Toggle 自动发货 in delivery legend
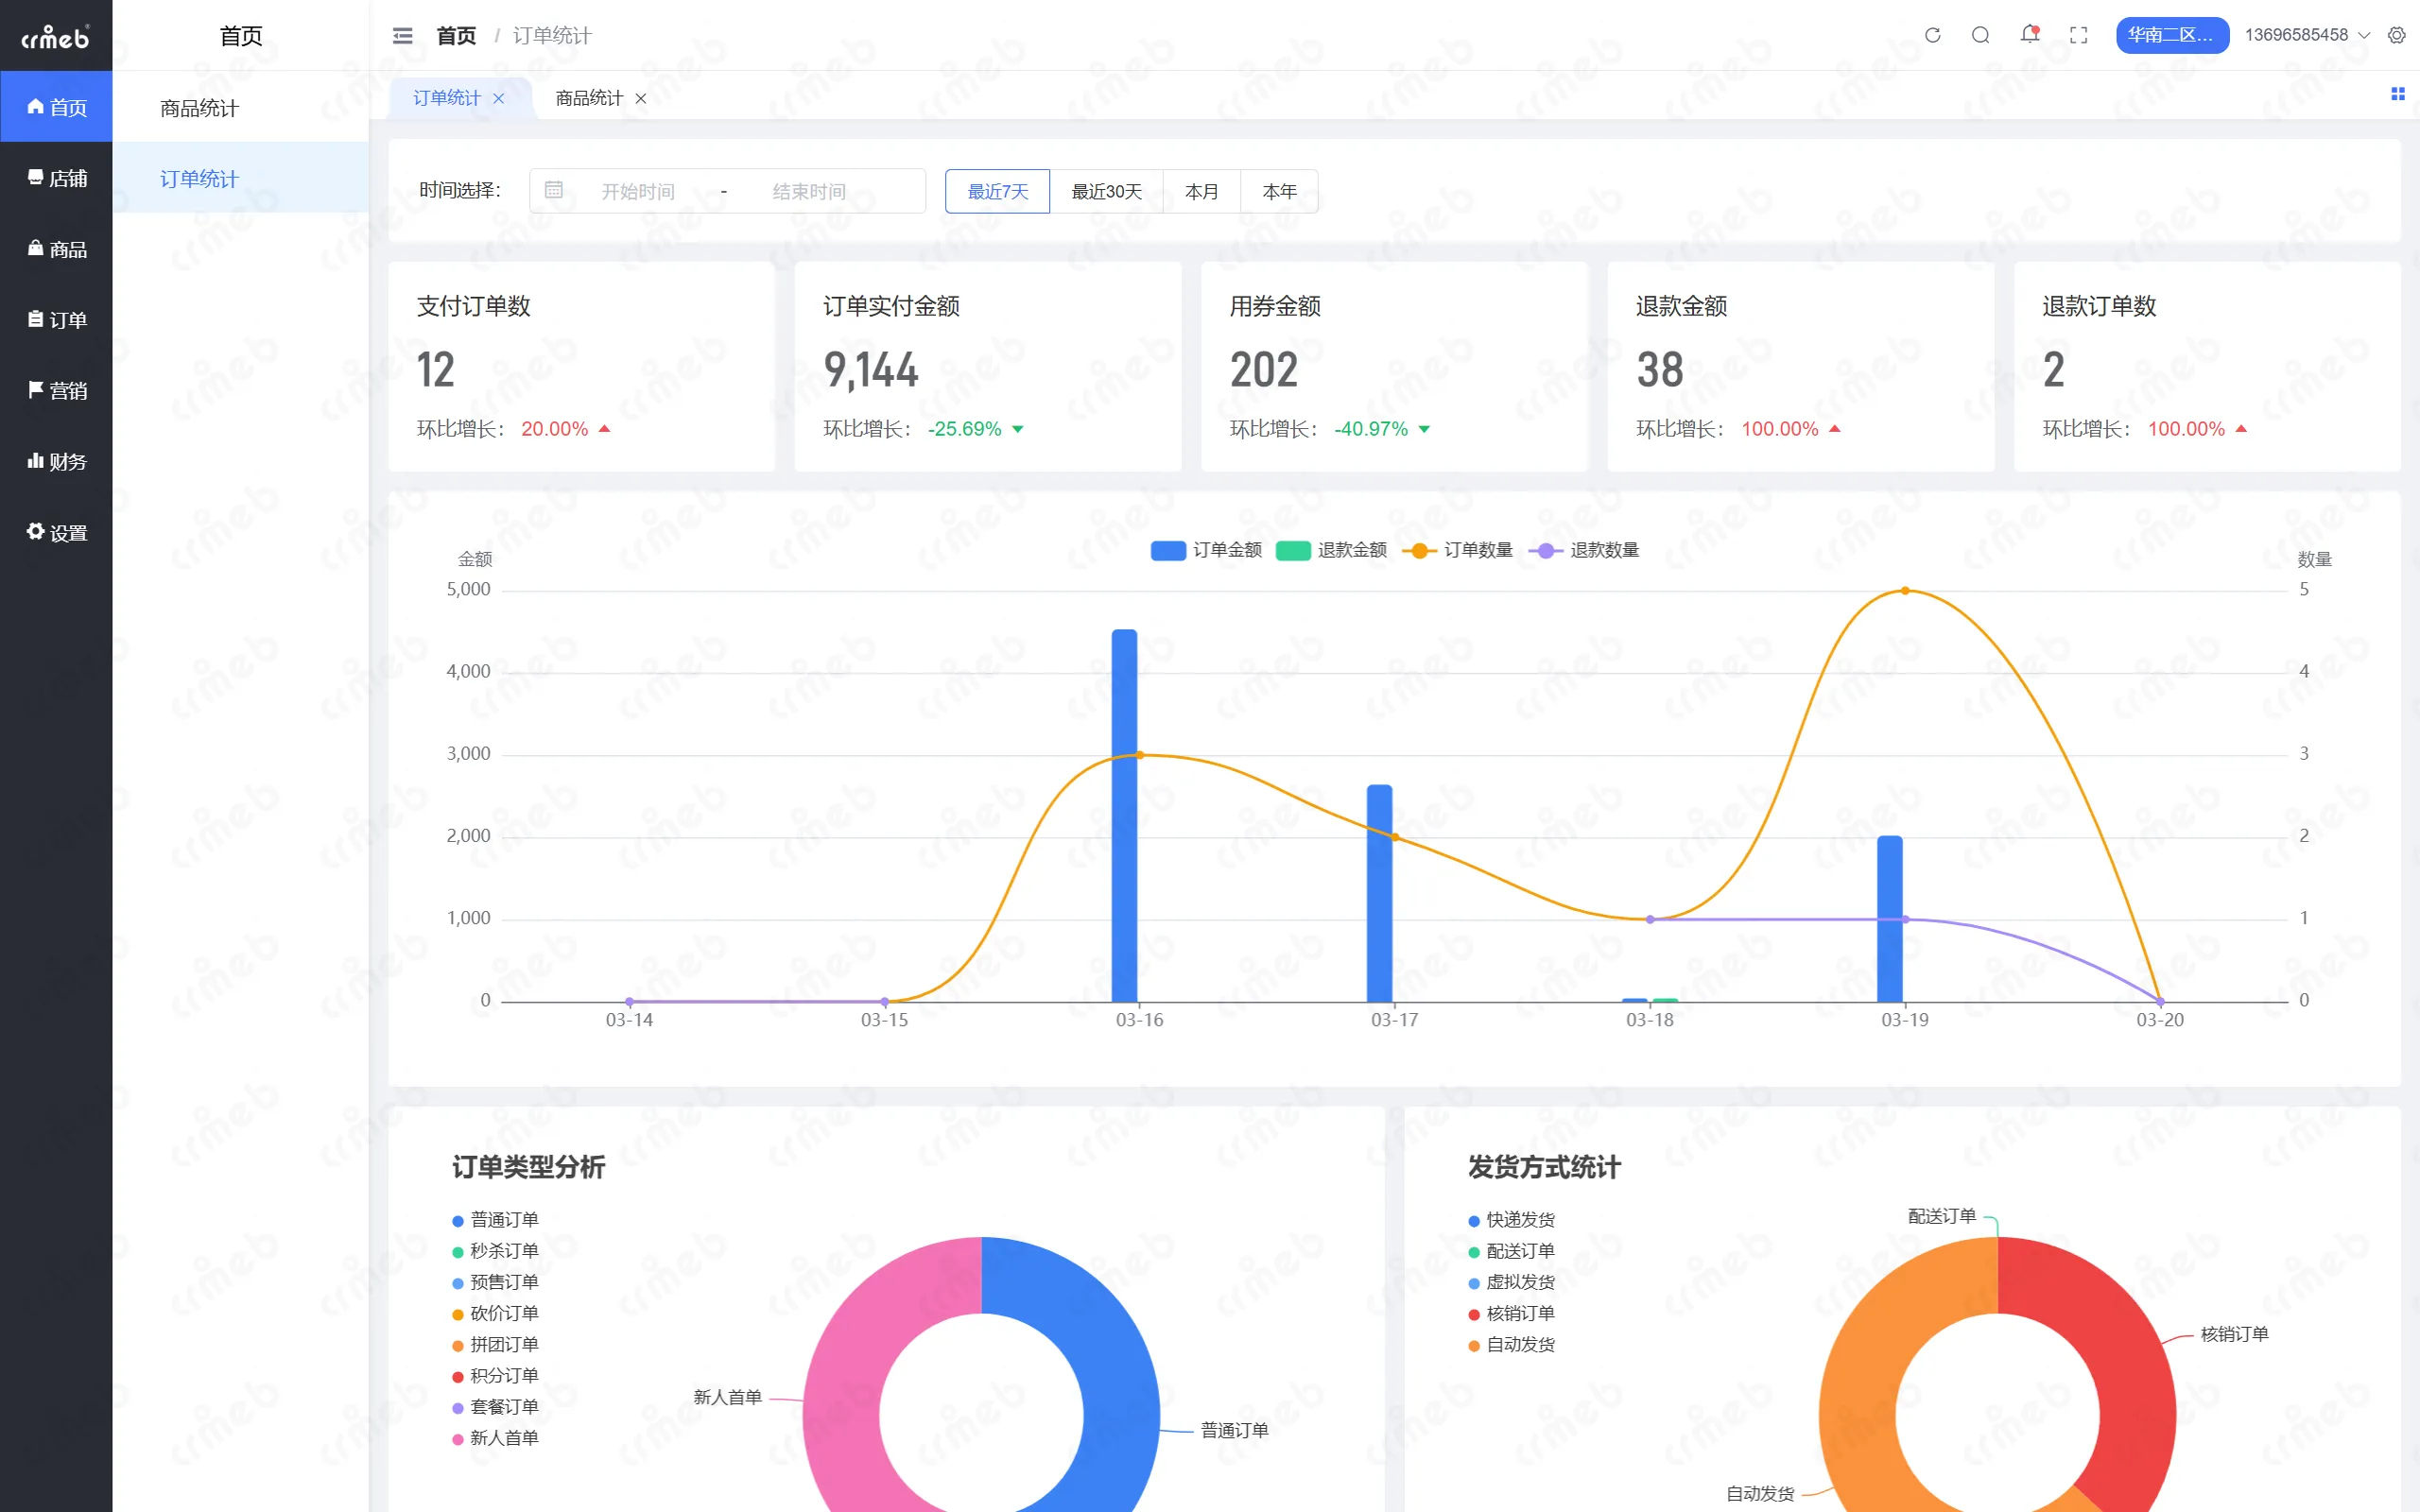This screenshot has height=1512, width=2420. tap(1511, 1344)
